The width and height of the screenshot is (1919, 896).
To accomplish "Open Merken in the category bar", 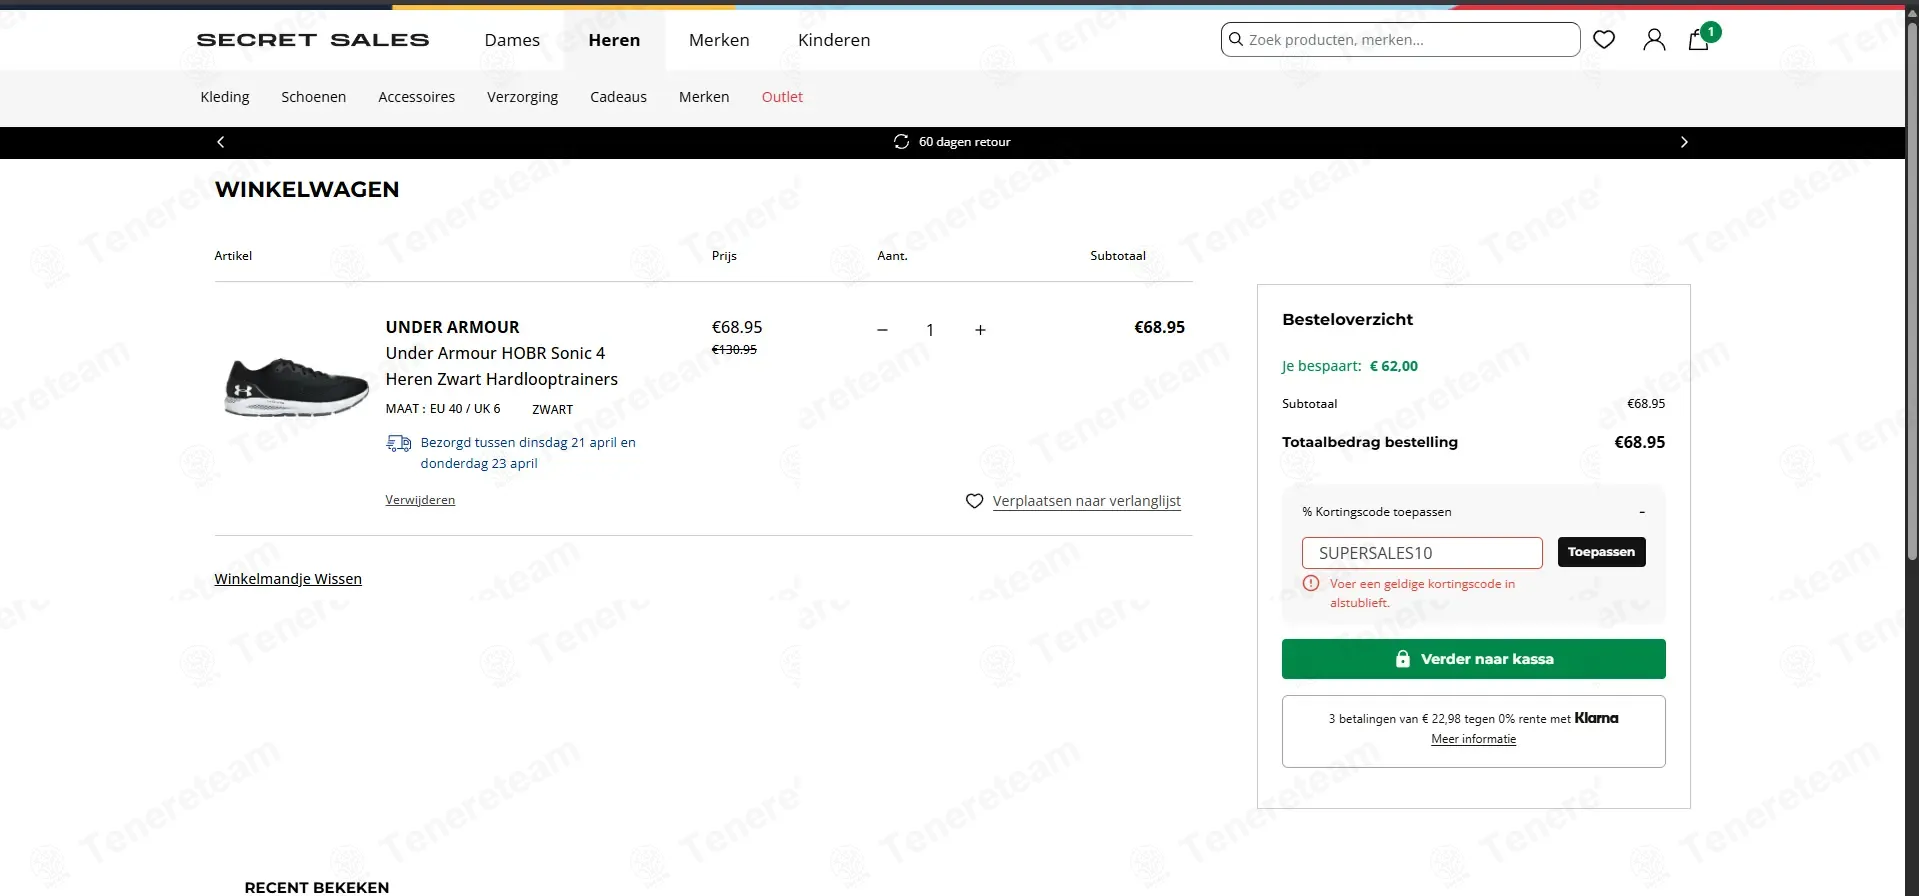I will pos(704,97).
